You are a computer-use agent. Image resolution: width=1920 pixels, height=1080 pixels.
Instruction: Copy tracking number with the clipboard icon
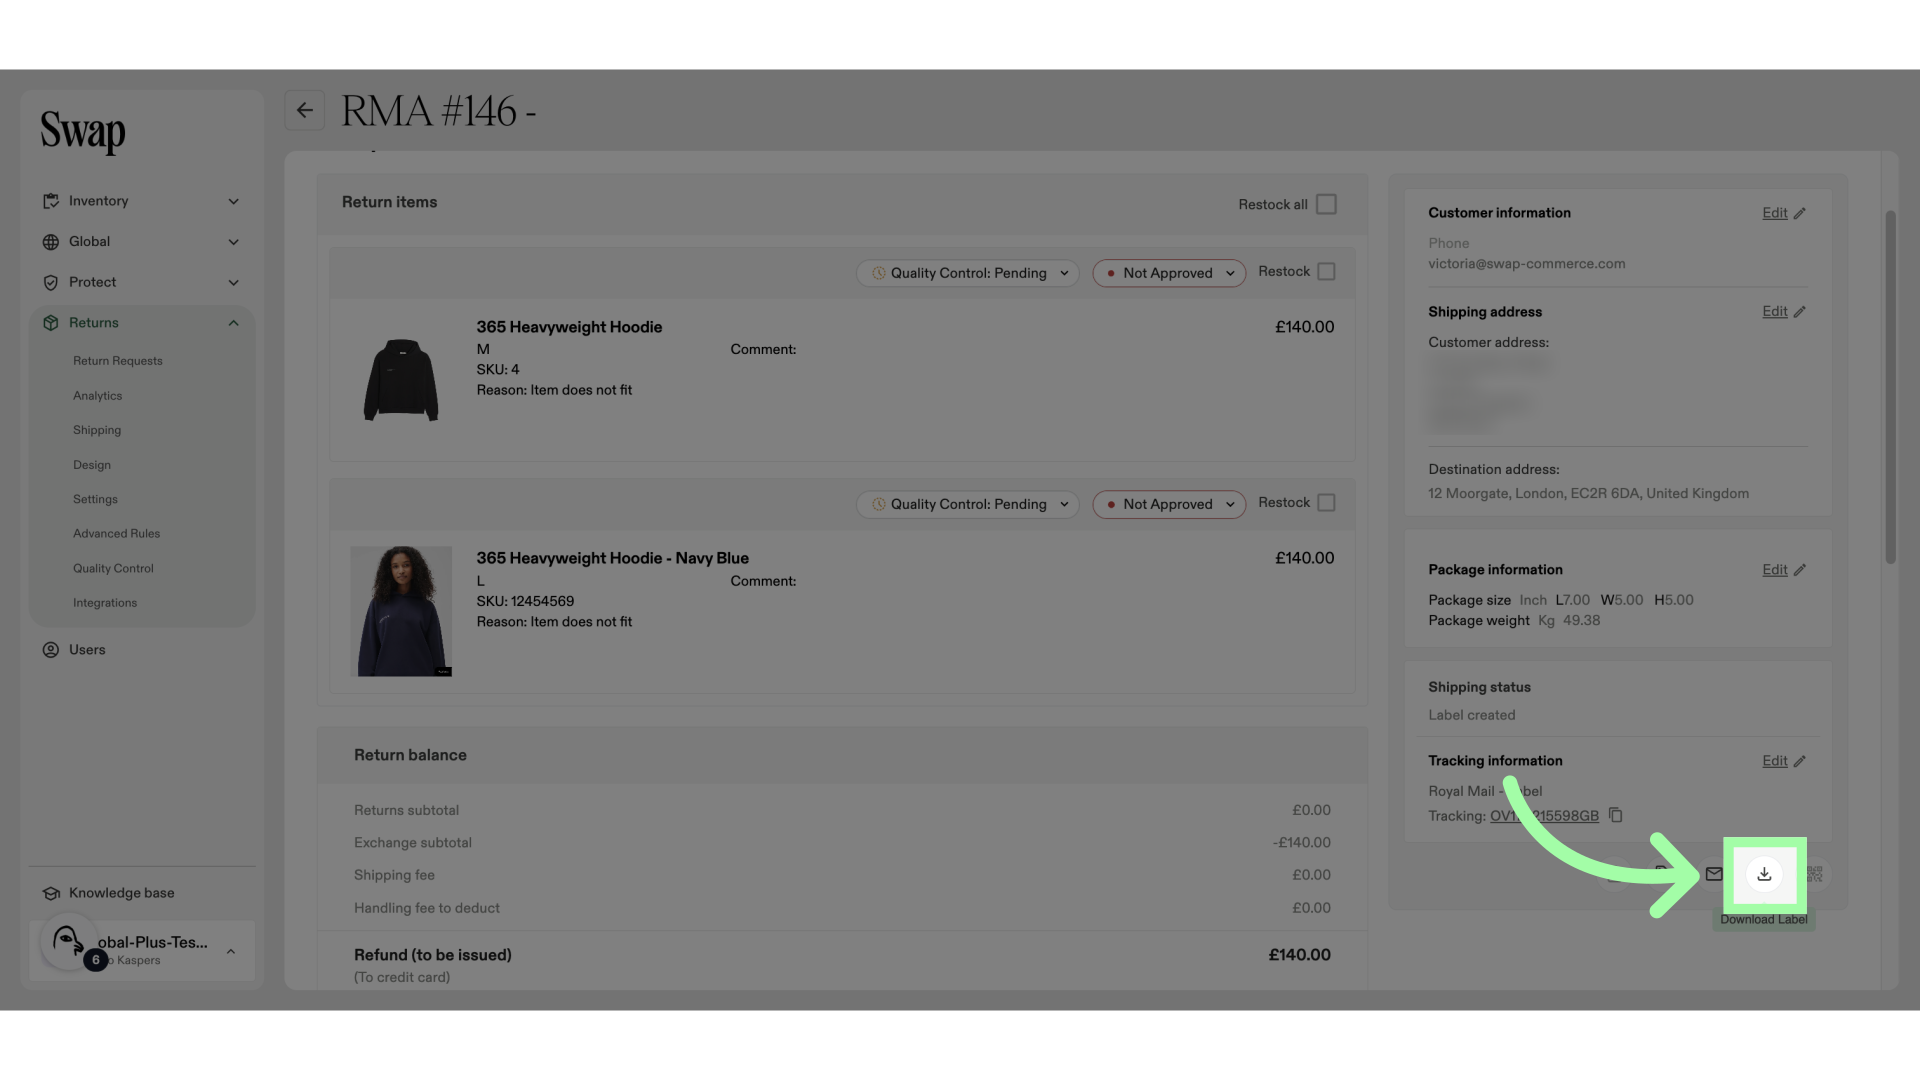[x=1615, y=815]
